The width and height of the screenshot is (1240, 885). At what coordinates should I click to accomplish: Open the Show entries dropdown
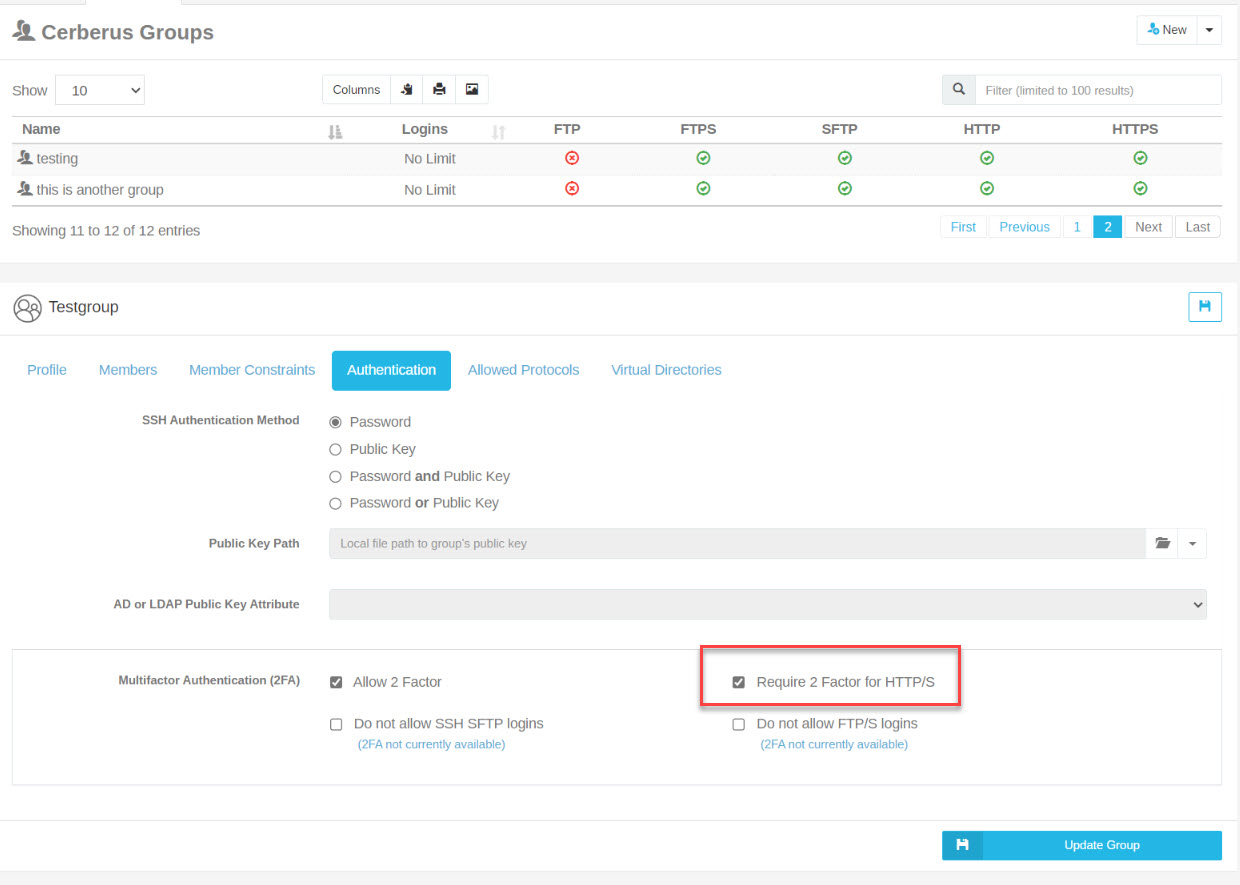click(x=99, y=89)
